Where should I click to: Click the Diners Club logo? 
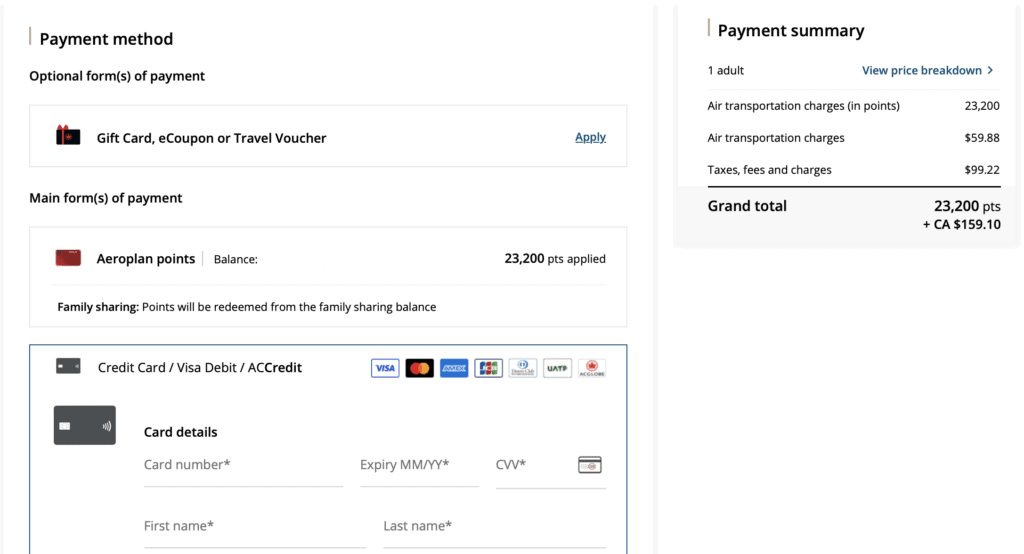coord(523,368)
